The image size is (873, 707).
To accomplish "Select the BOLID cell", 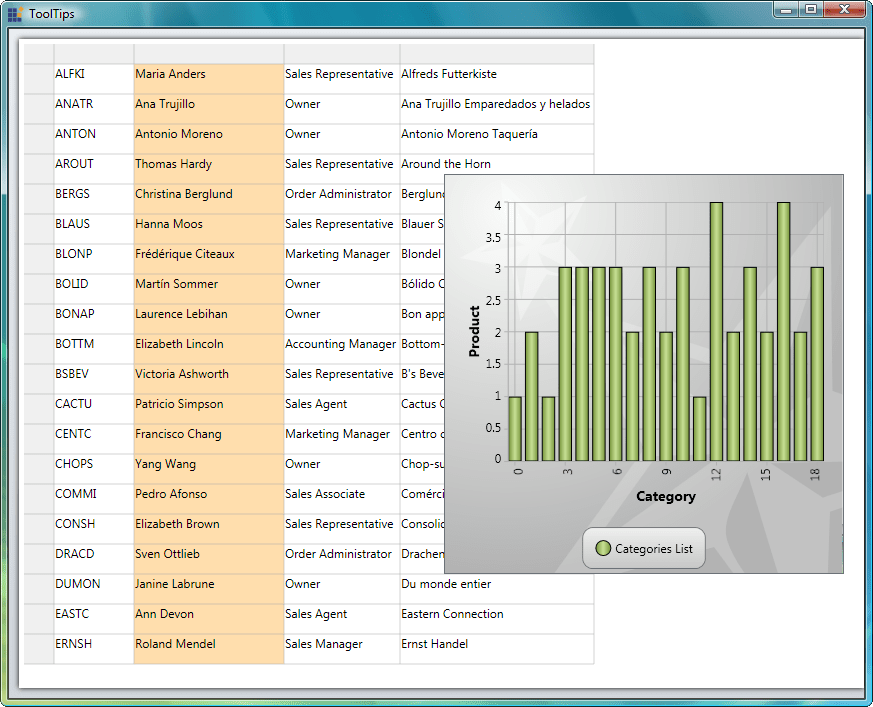I will tap(94, 289).
